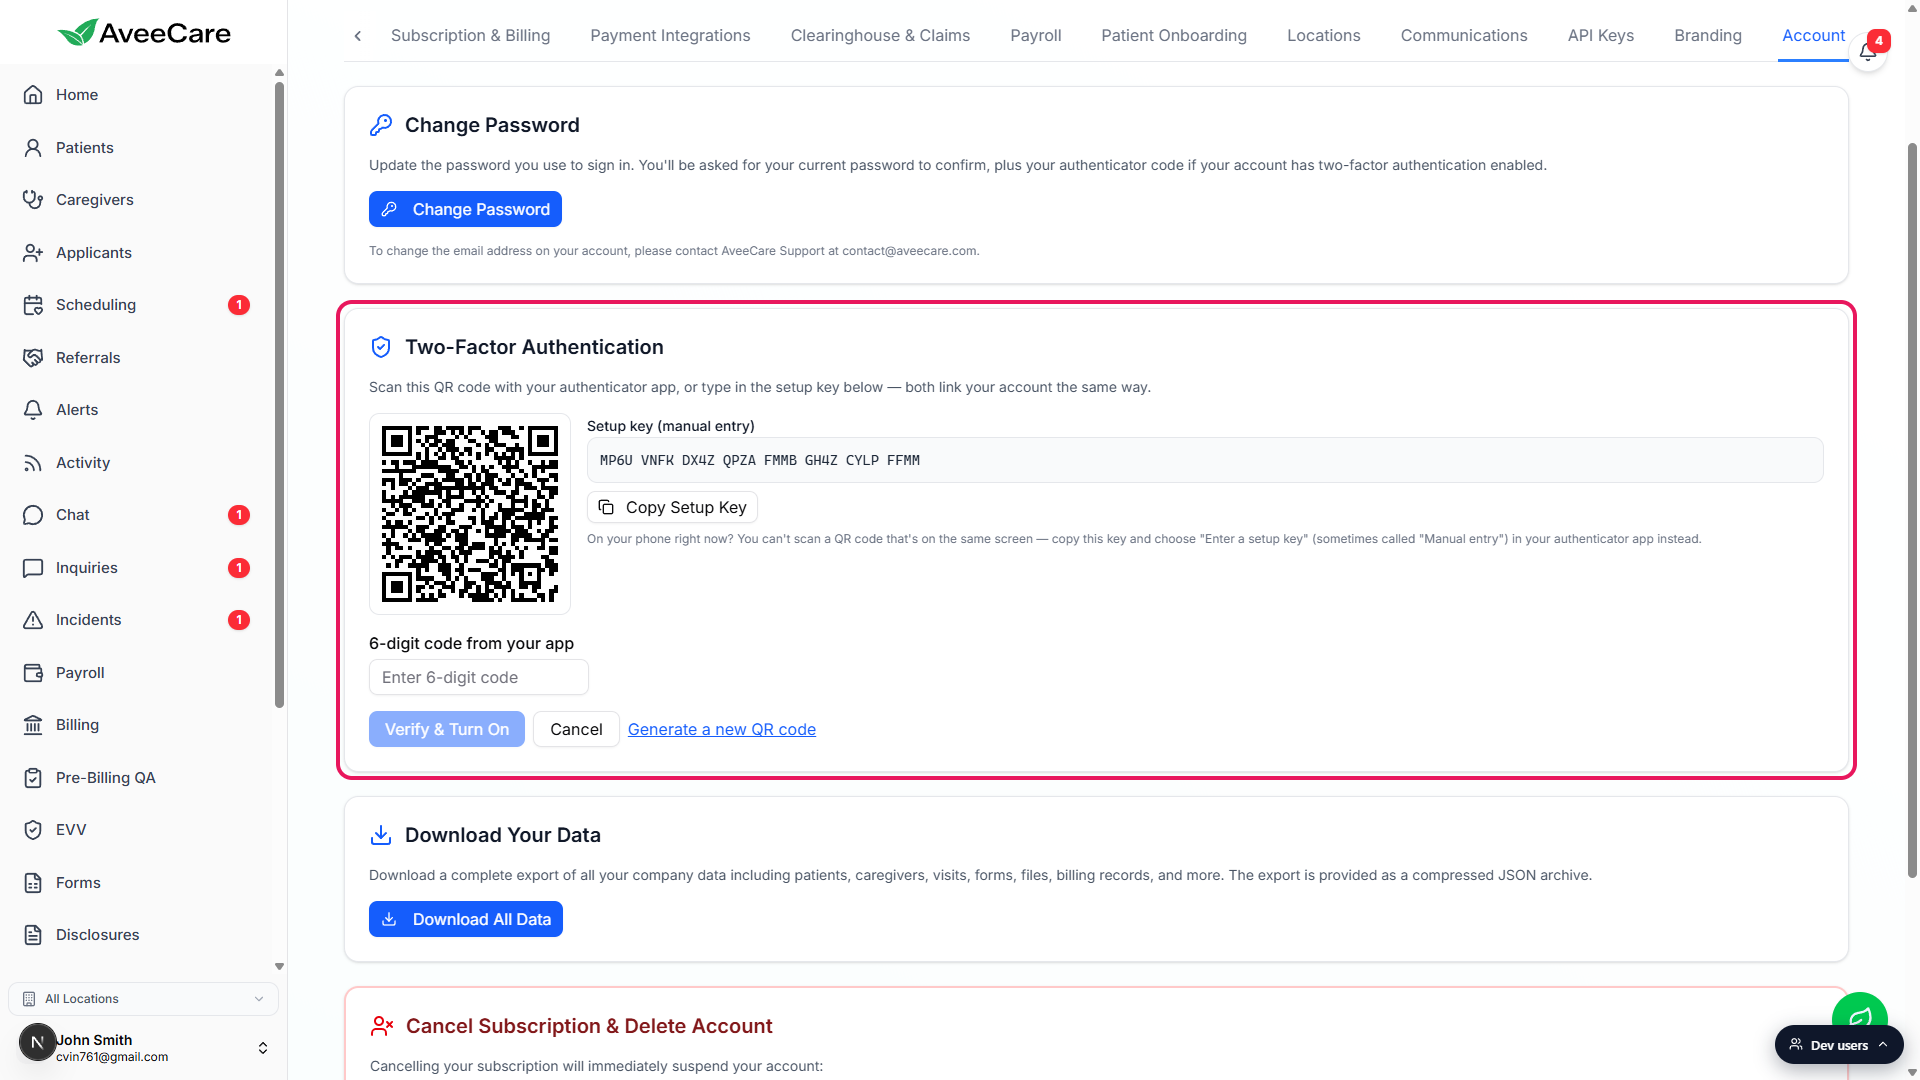Open Chat bubble icon
This screenshot has width=1920, height=1080.
pos(33,515)
